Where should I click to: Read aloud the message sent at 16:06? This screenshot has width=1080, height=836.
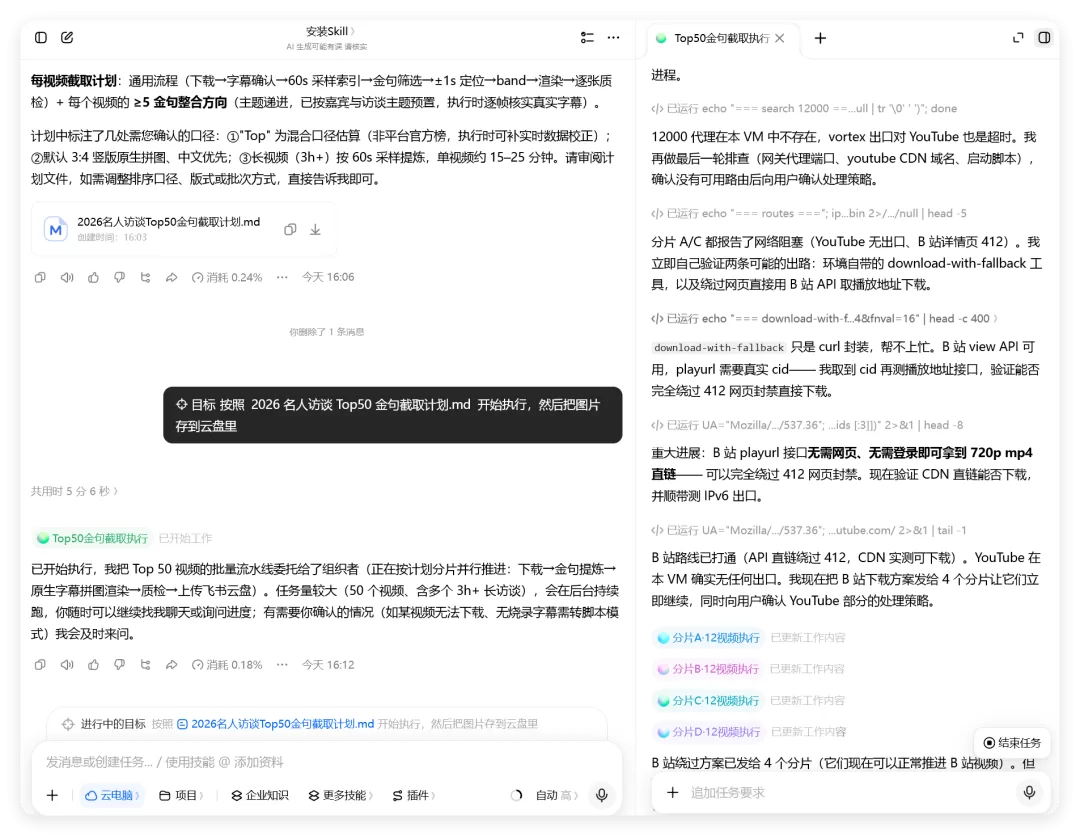[67, 278]
